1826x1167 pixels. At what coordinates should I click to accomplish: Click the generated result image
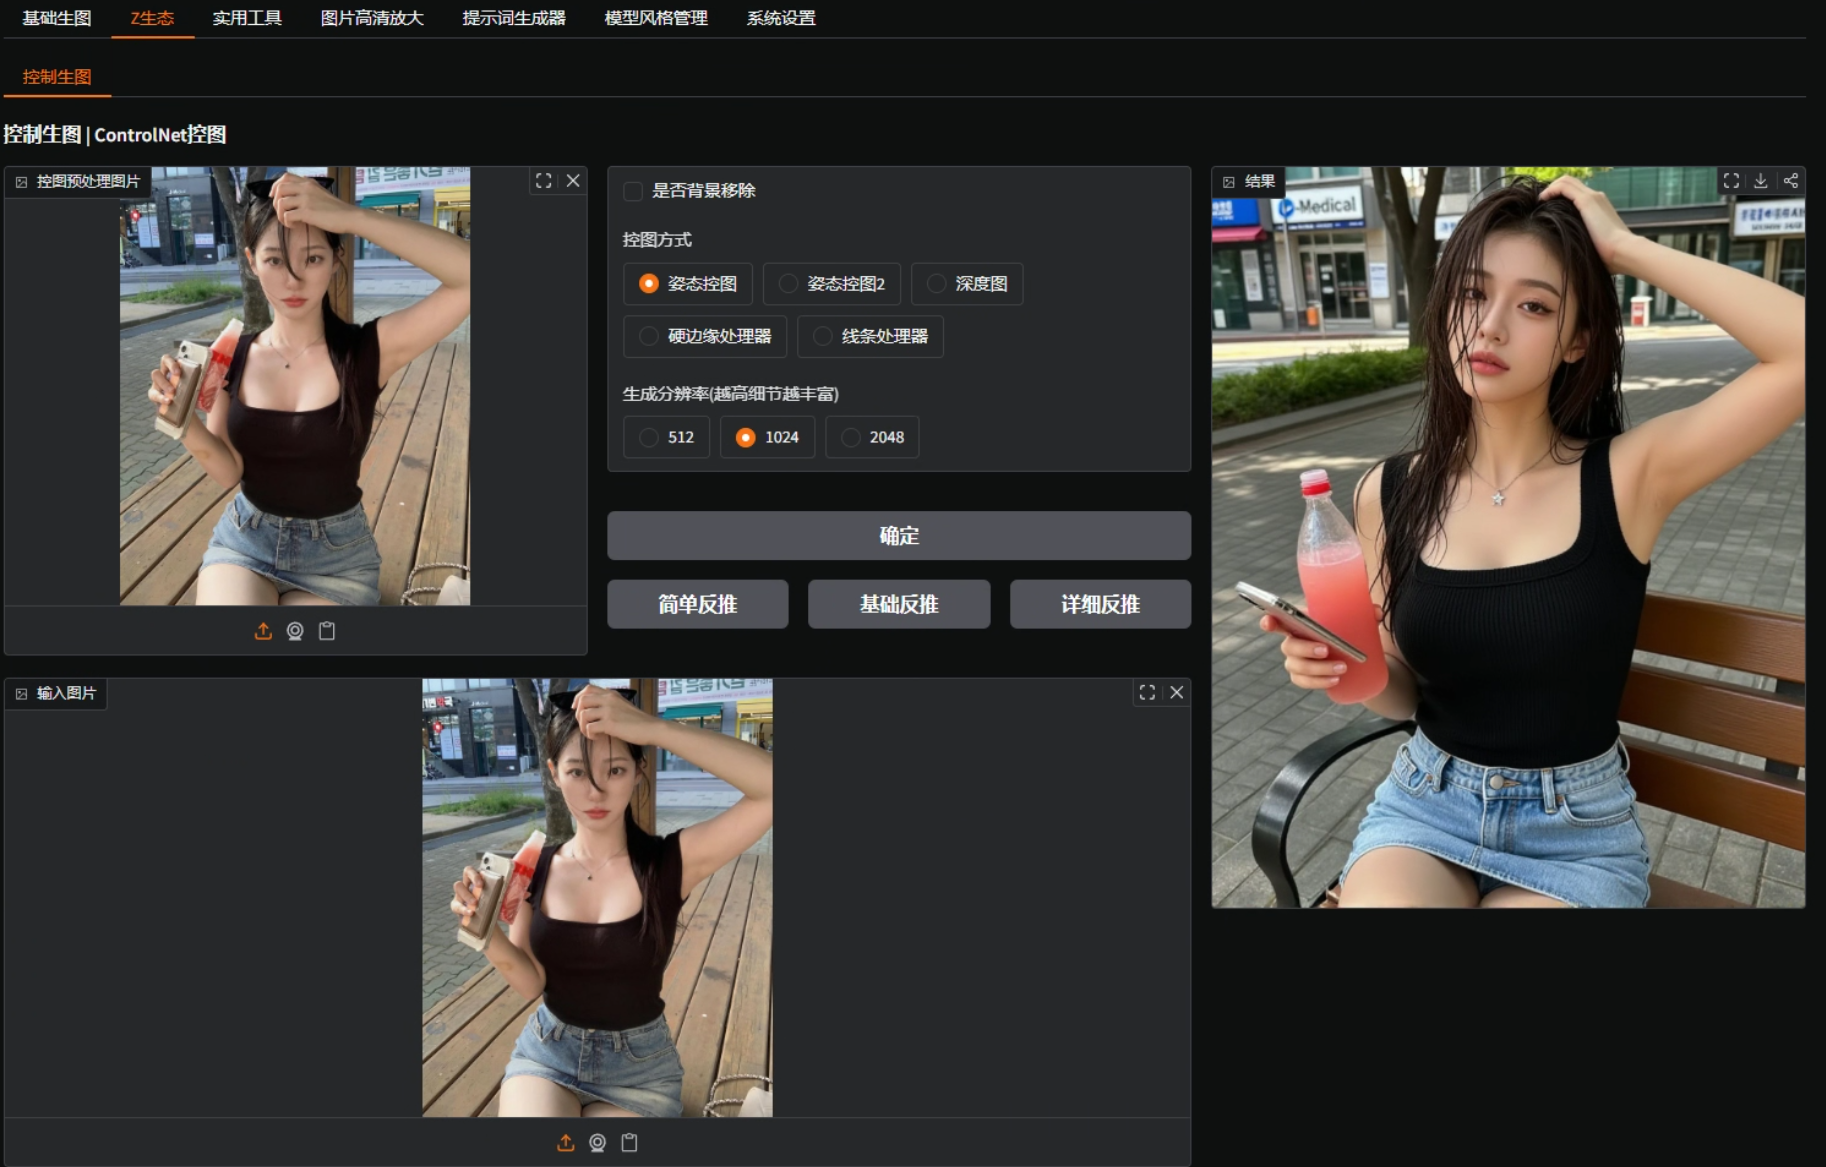[1508, 538]
